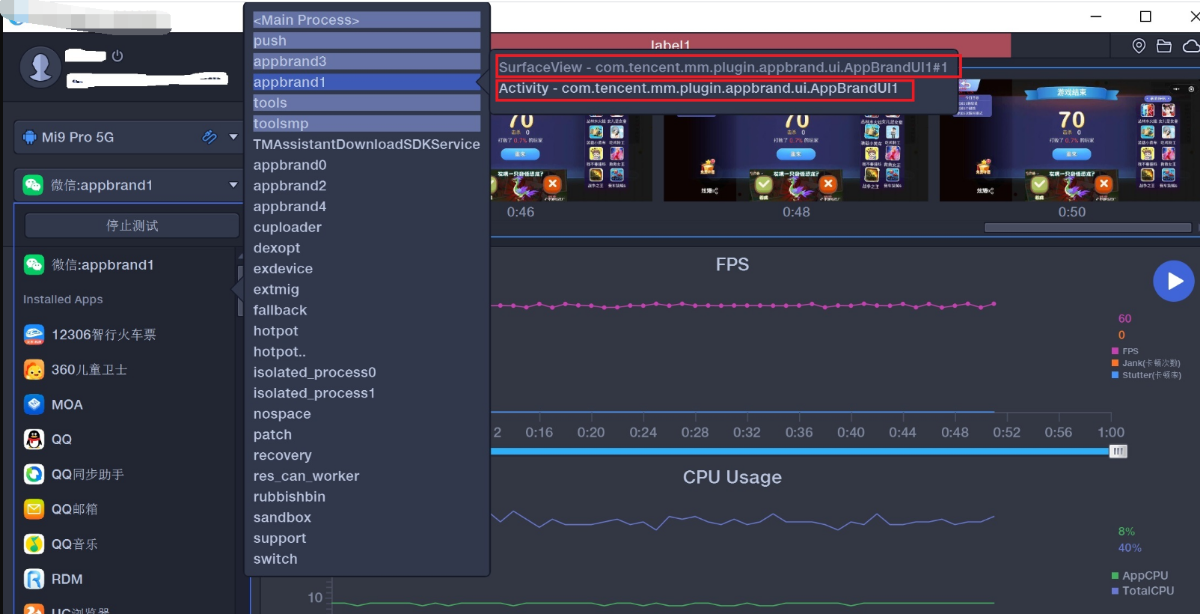
Task: Select the appbrand3 process entry
Action: pyautogui.click(x=367, y=61)
